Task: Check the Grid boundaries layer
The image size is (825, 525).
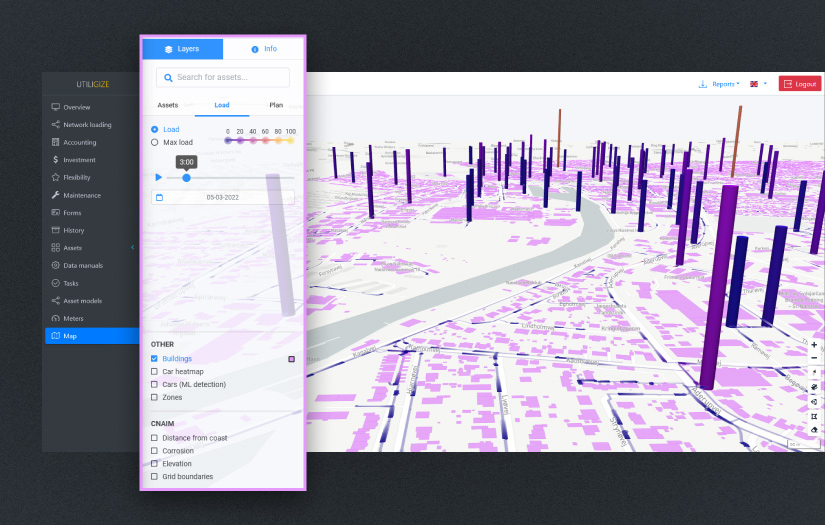Action: [154, 477]
